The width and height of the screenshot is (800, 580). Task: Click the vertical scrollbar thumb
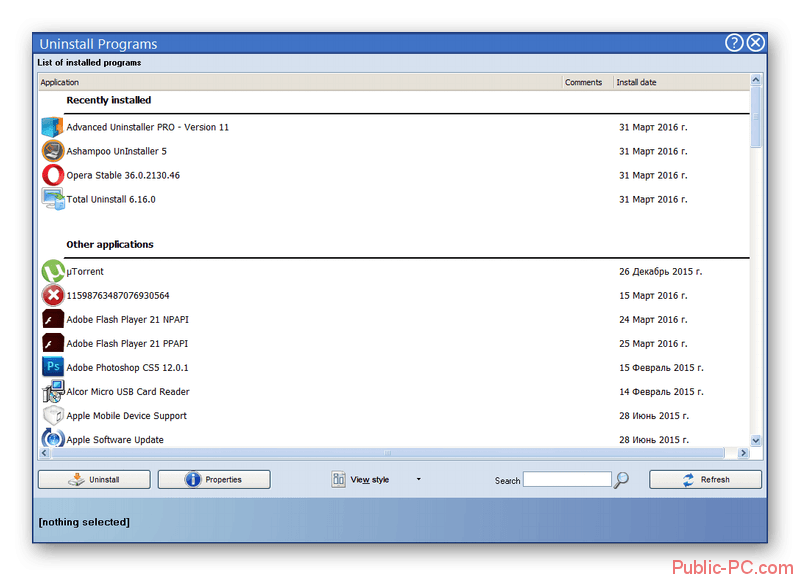pyautogui.click(x=756, y=117)
